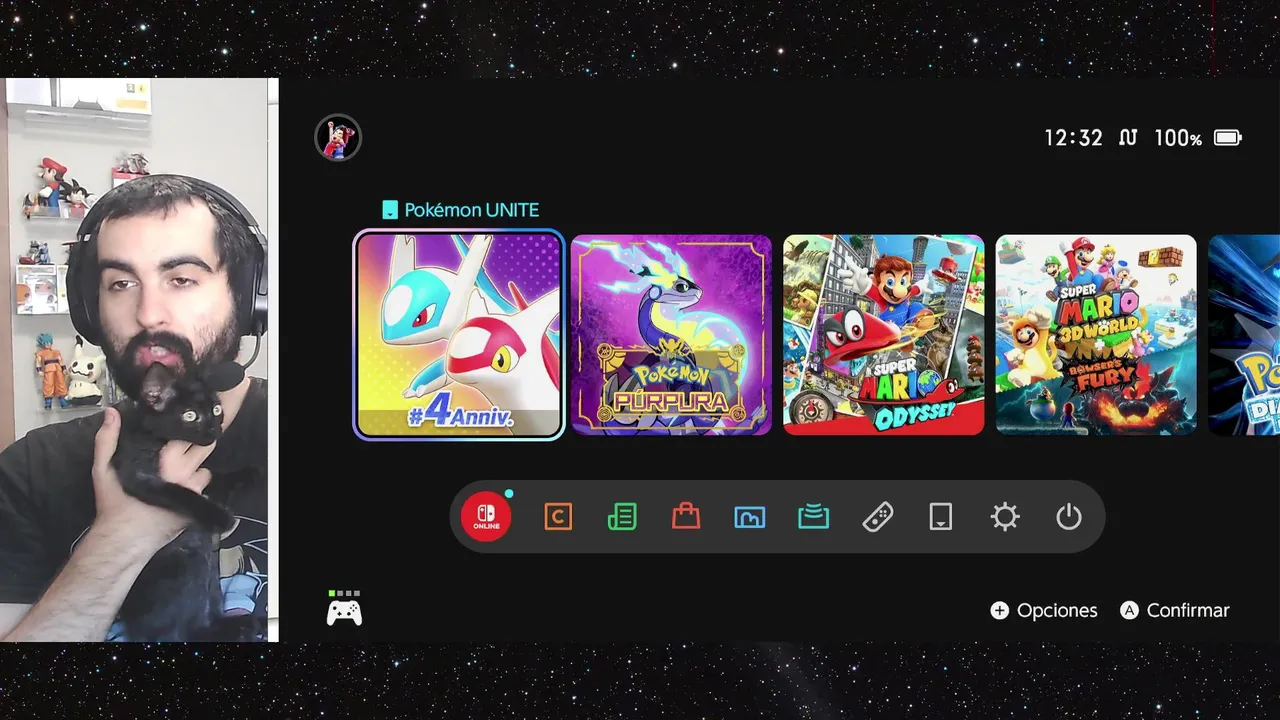Click the network connection status icon
This screenshot has width=1280, height=720.
[x=1128, y=138]
